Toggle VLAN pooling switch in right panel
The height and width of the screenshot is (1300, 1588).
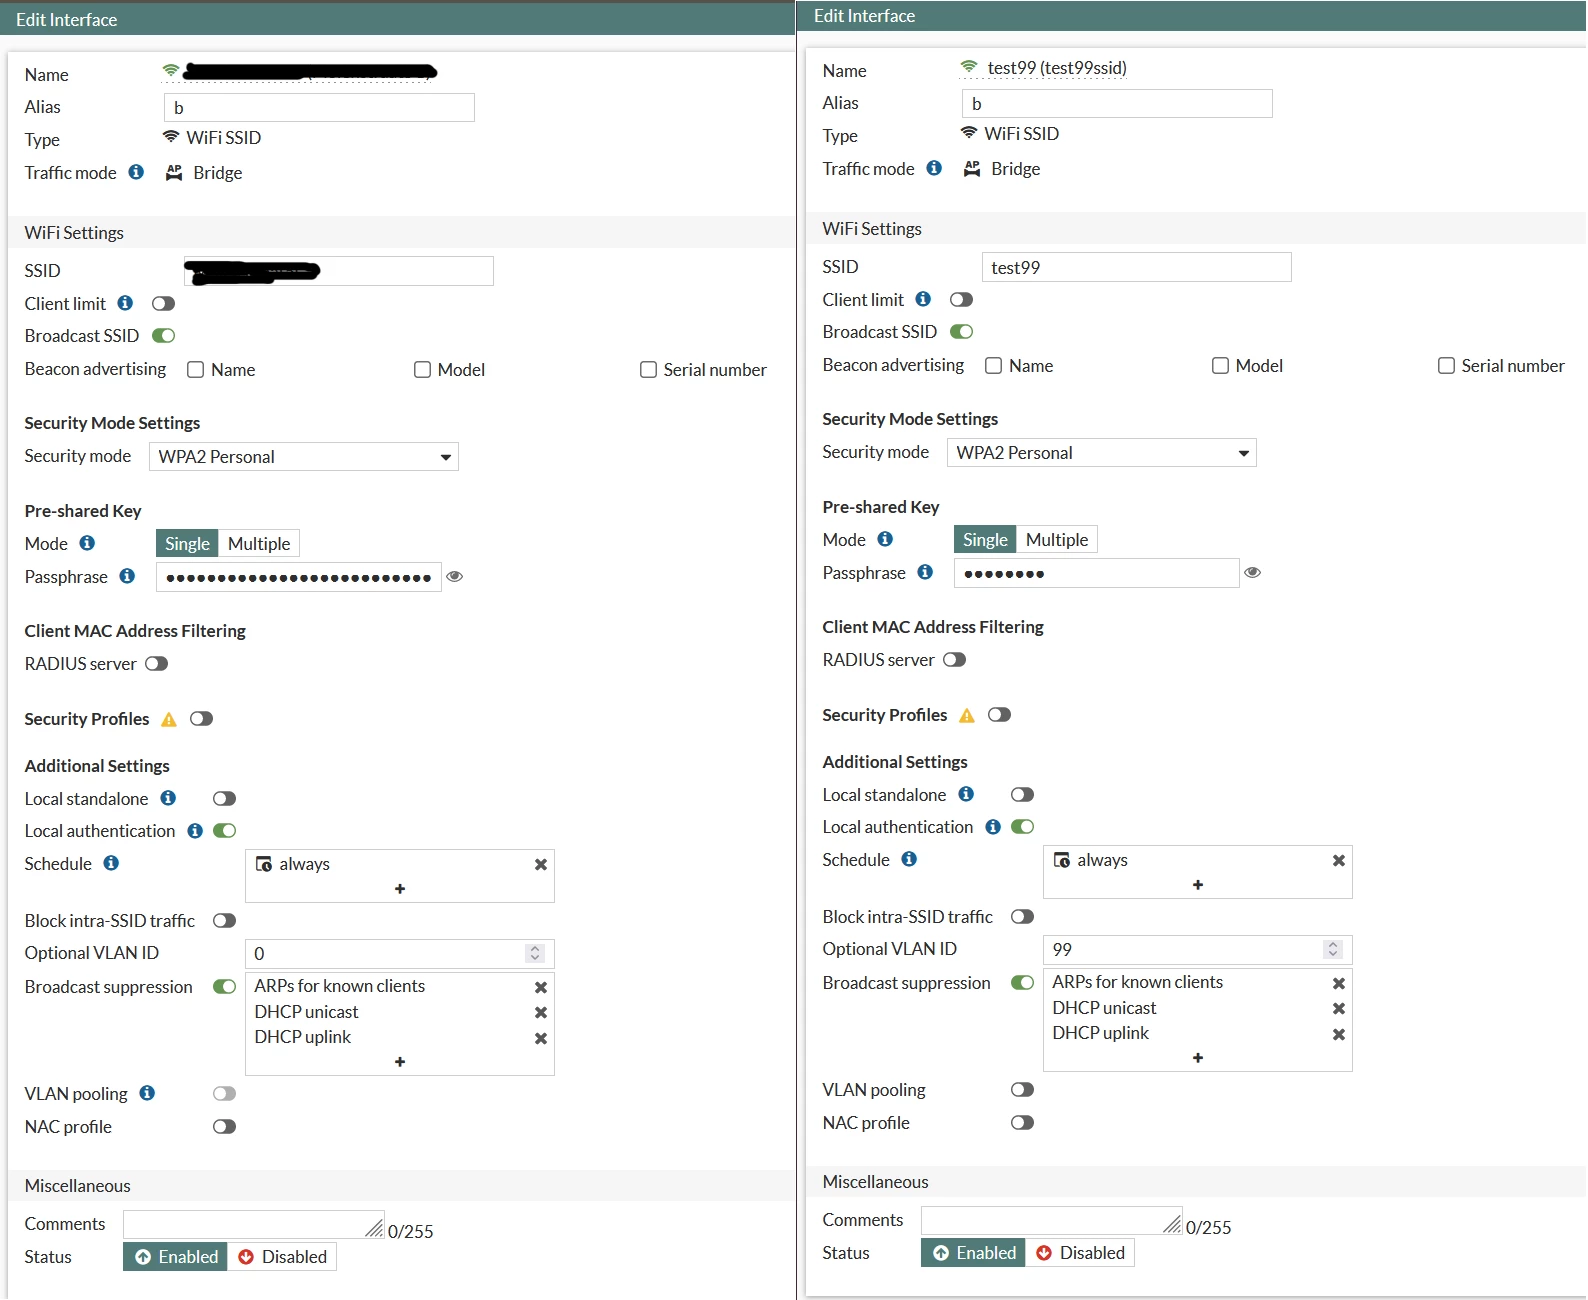click(x=1023, y=1089)
